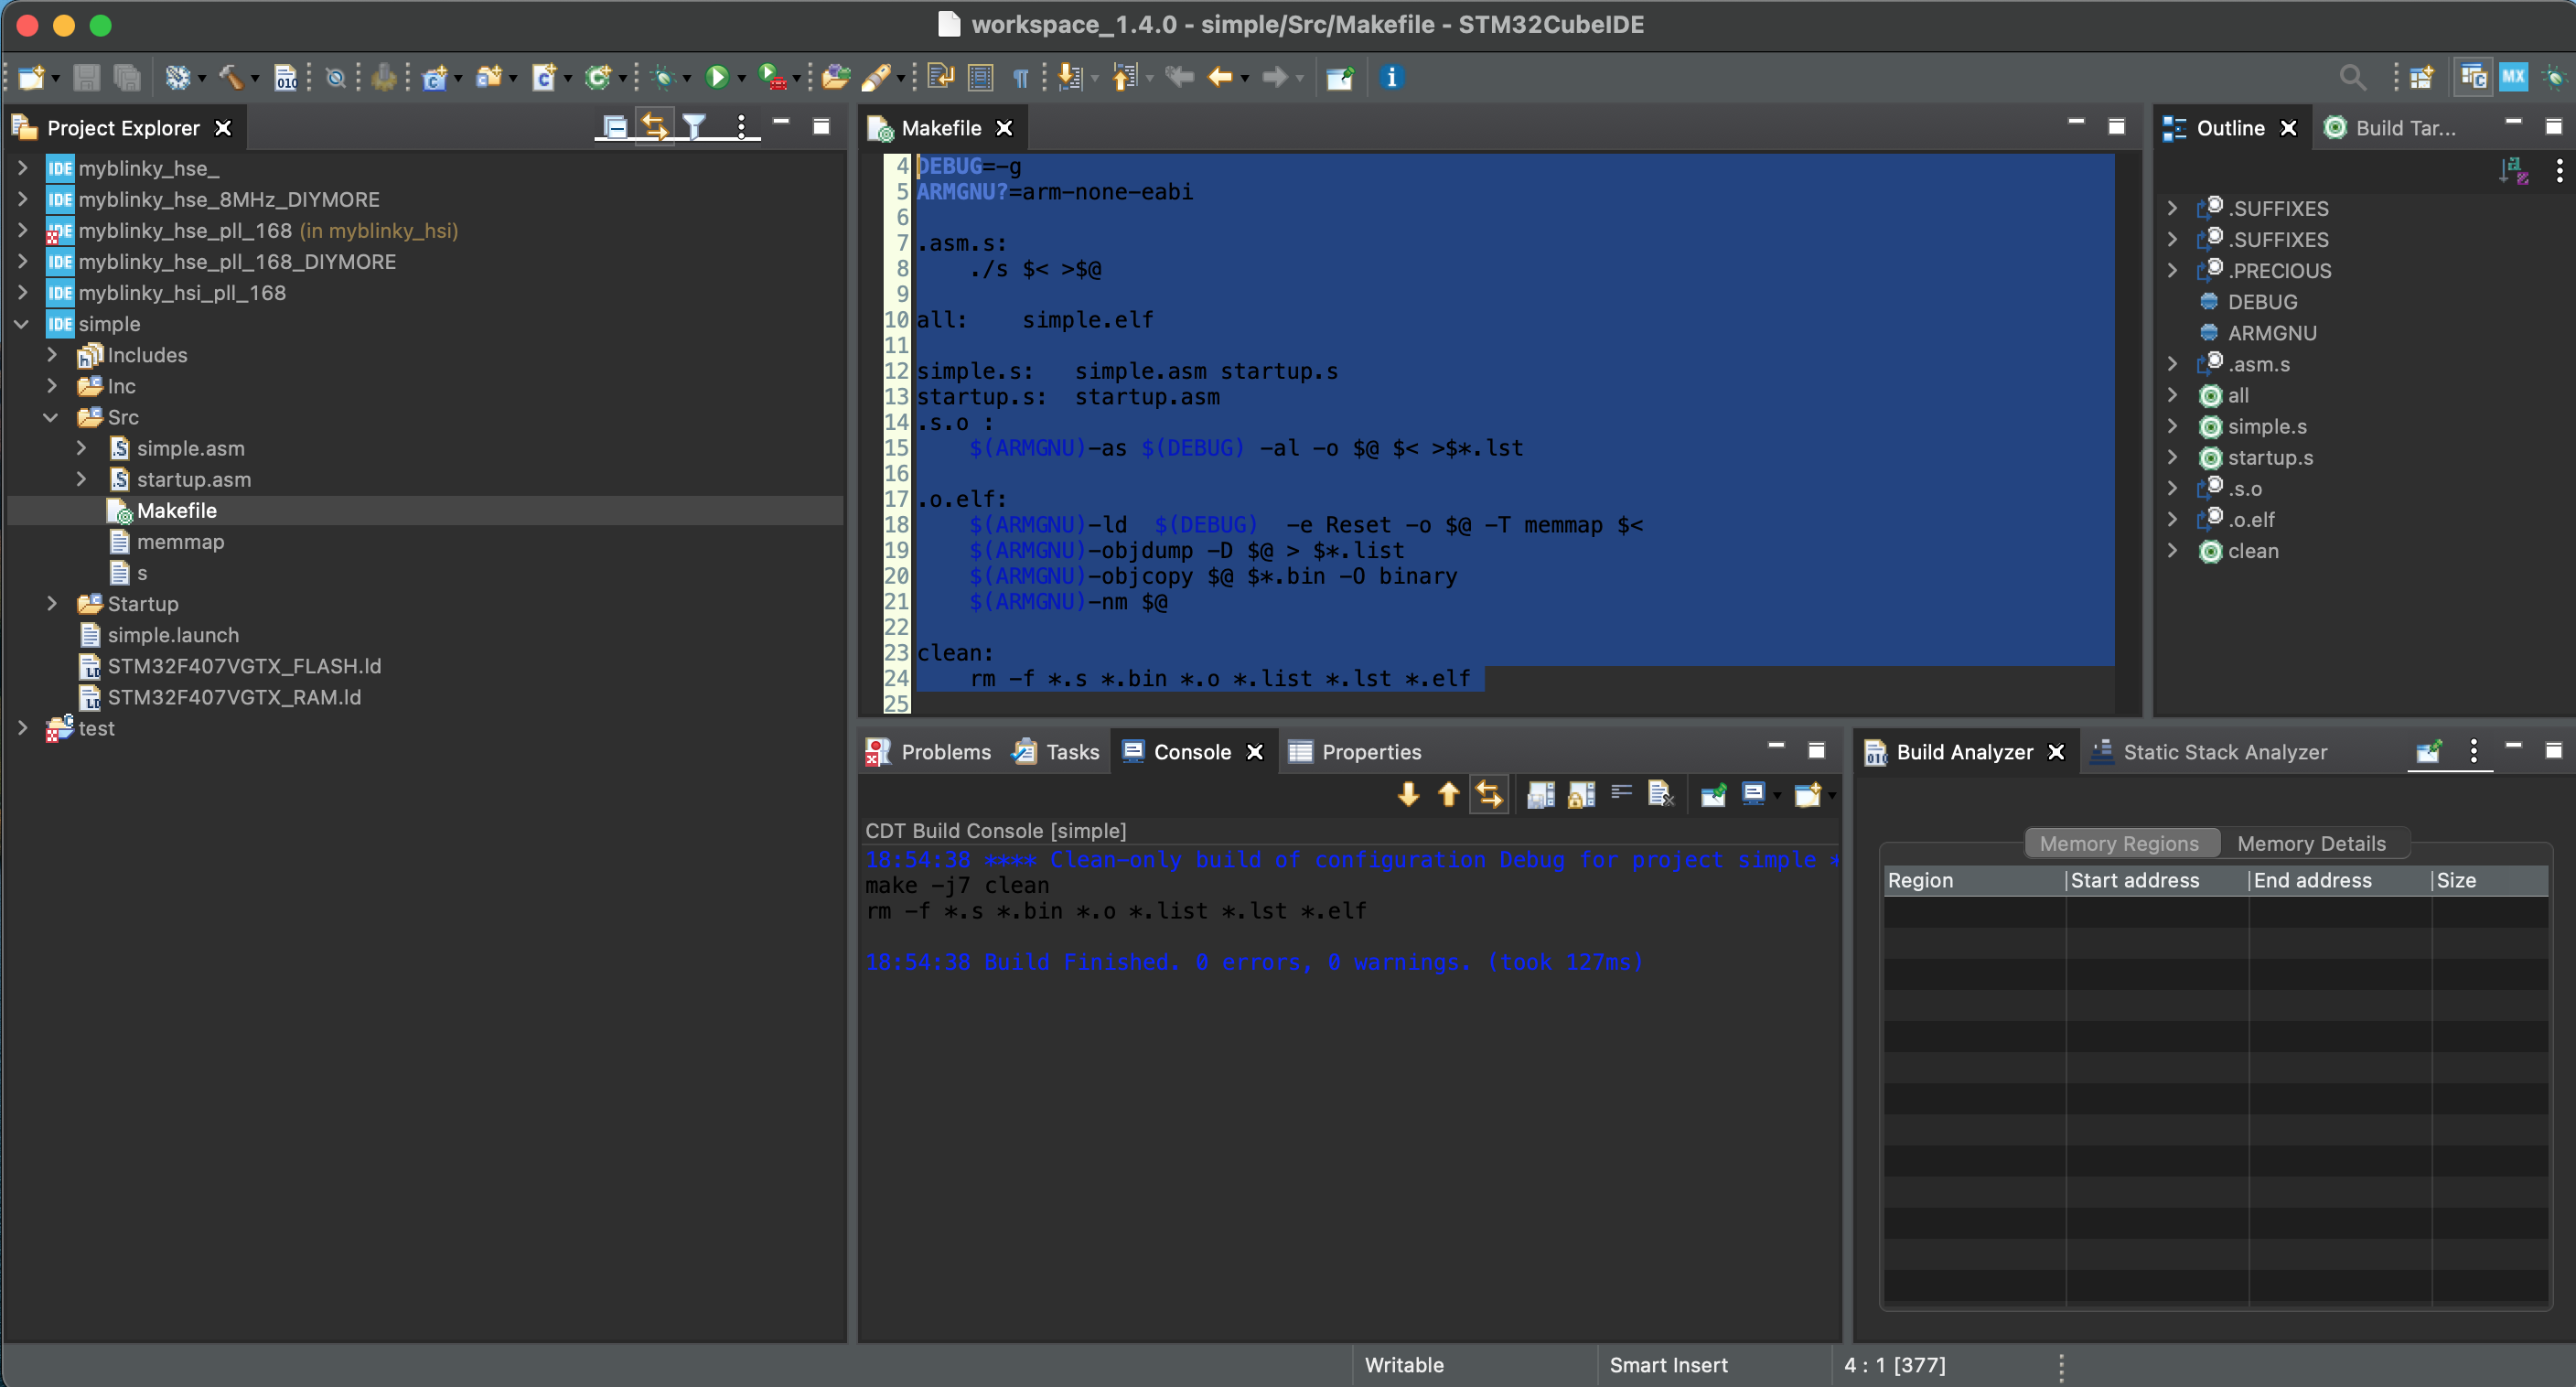This screenshot has height=1387, width=2576.
Task: Collapse the Src folder
Action: point(50,417)
